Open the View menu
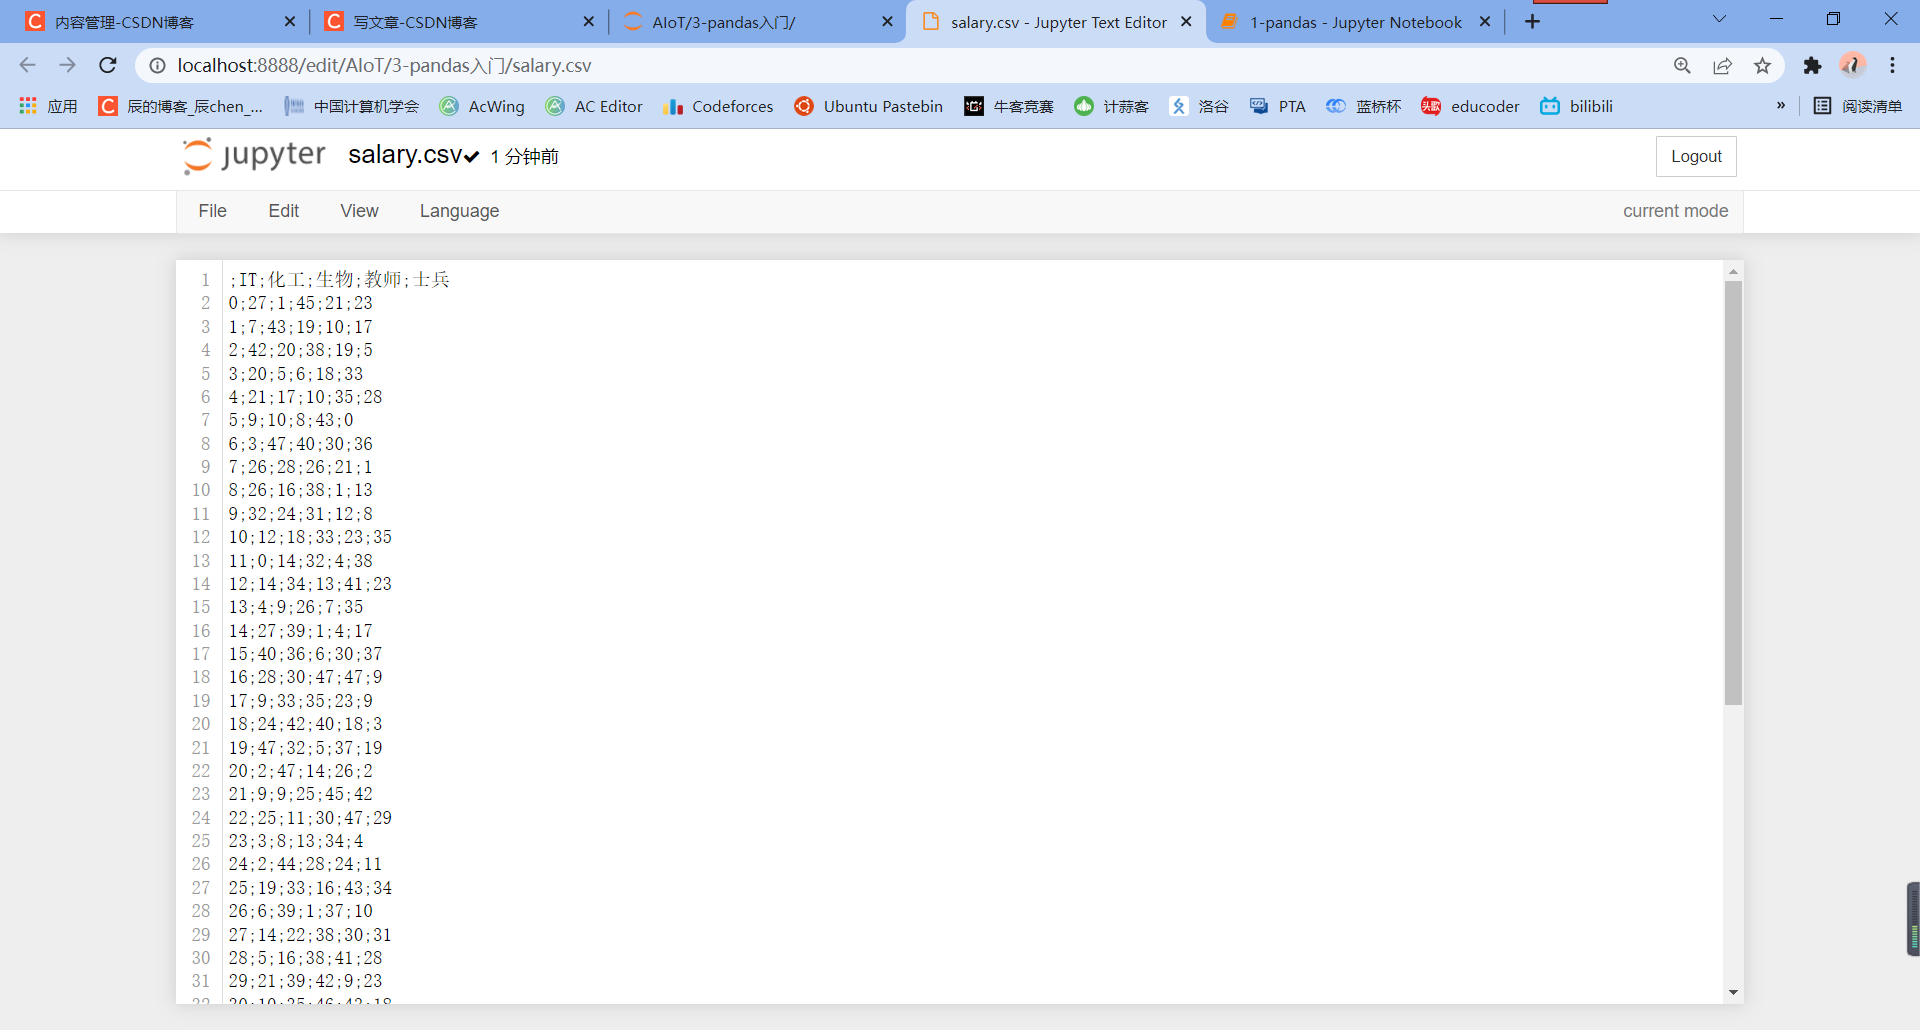 359,211
